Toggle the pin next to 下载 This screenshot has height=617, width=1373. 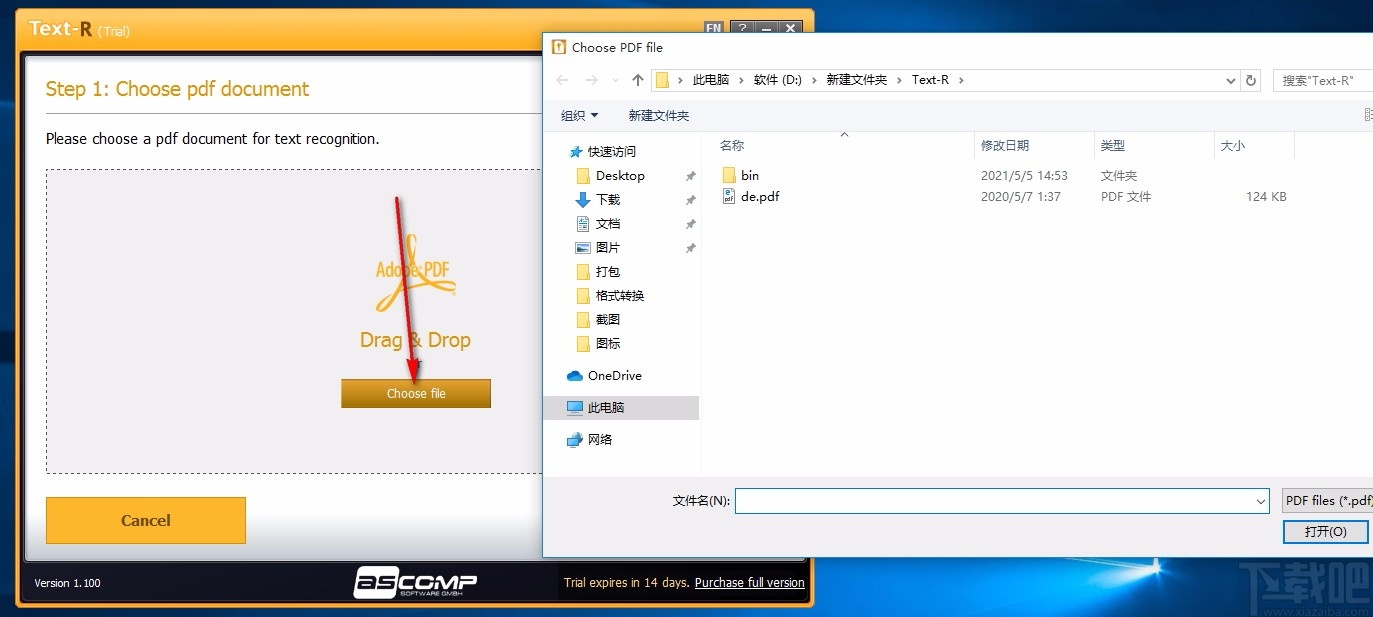[x=690, y=199]
